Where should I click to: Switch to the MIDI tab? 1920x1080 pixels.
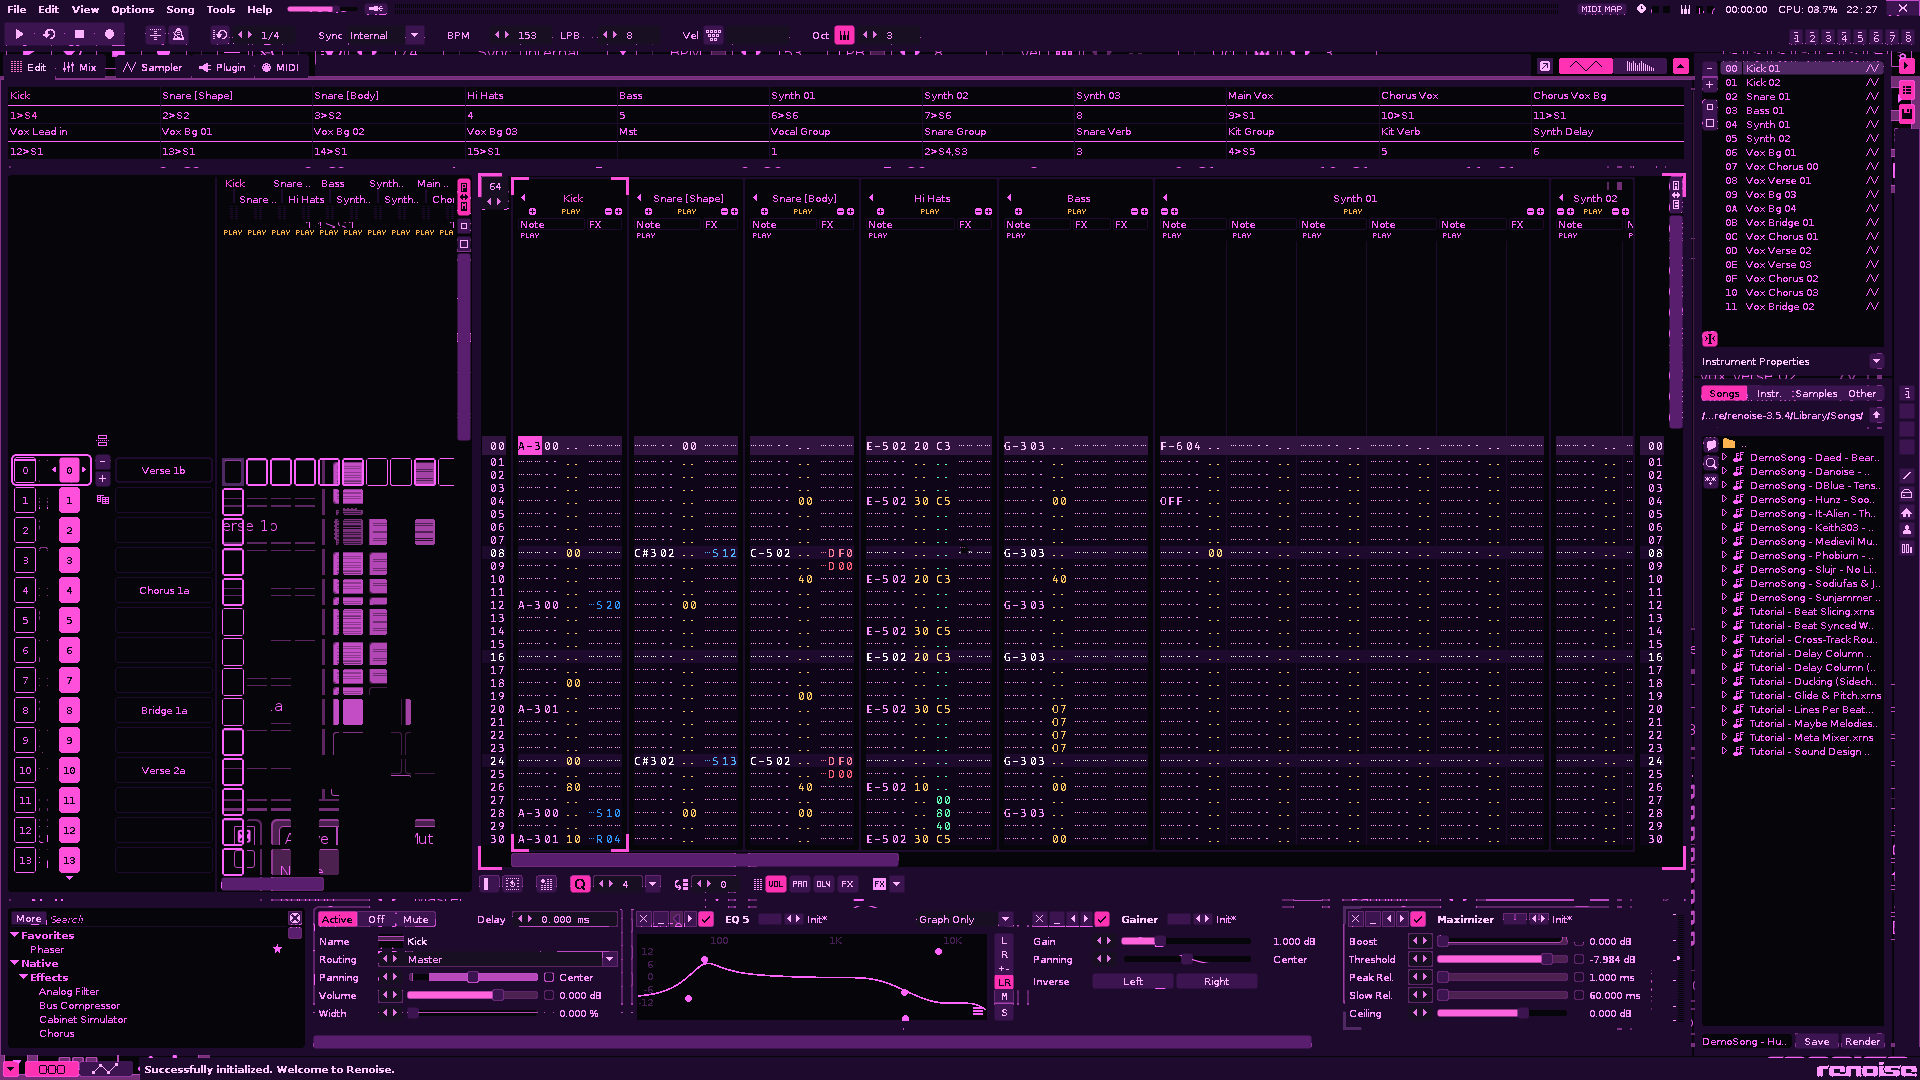pos(280,67)
